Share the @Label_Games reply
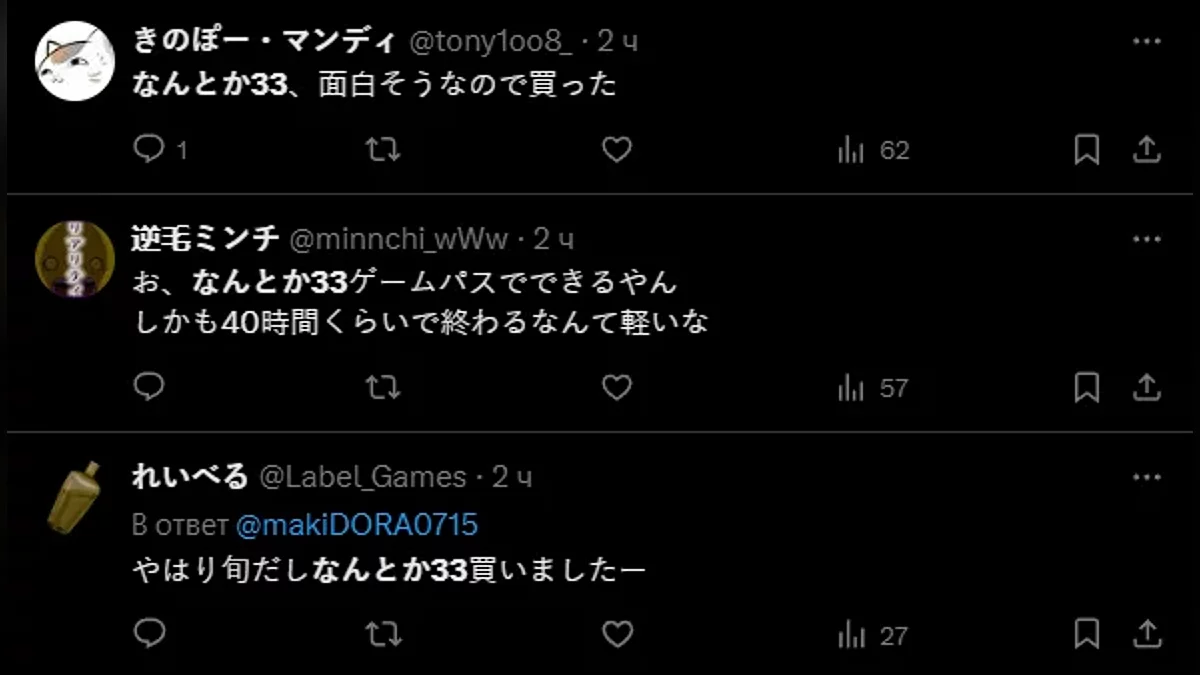Image resolution: width=1200 pixels, height=675 pixels. tap(1146, 634)
